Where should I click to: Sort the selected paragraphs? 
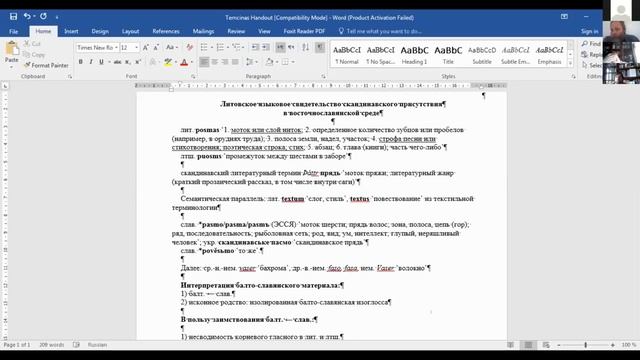(306, 47)
